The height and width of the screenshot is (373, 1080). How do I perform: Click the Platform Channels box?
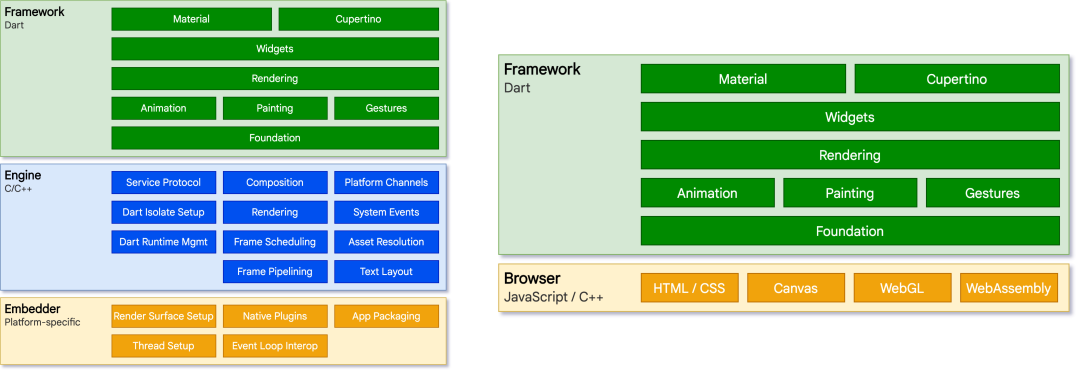pyautogui.click(x=386, y=182)
